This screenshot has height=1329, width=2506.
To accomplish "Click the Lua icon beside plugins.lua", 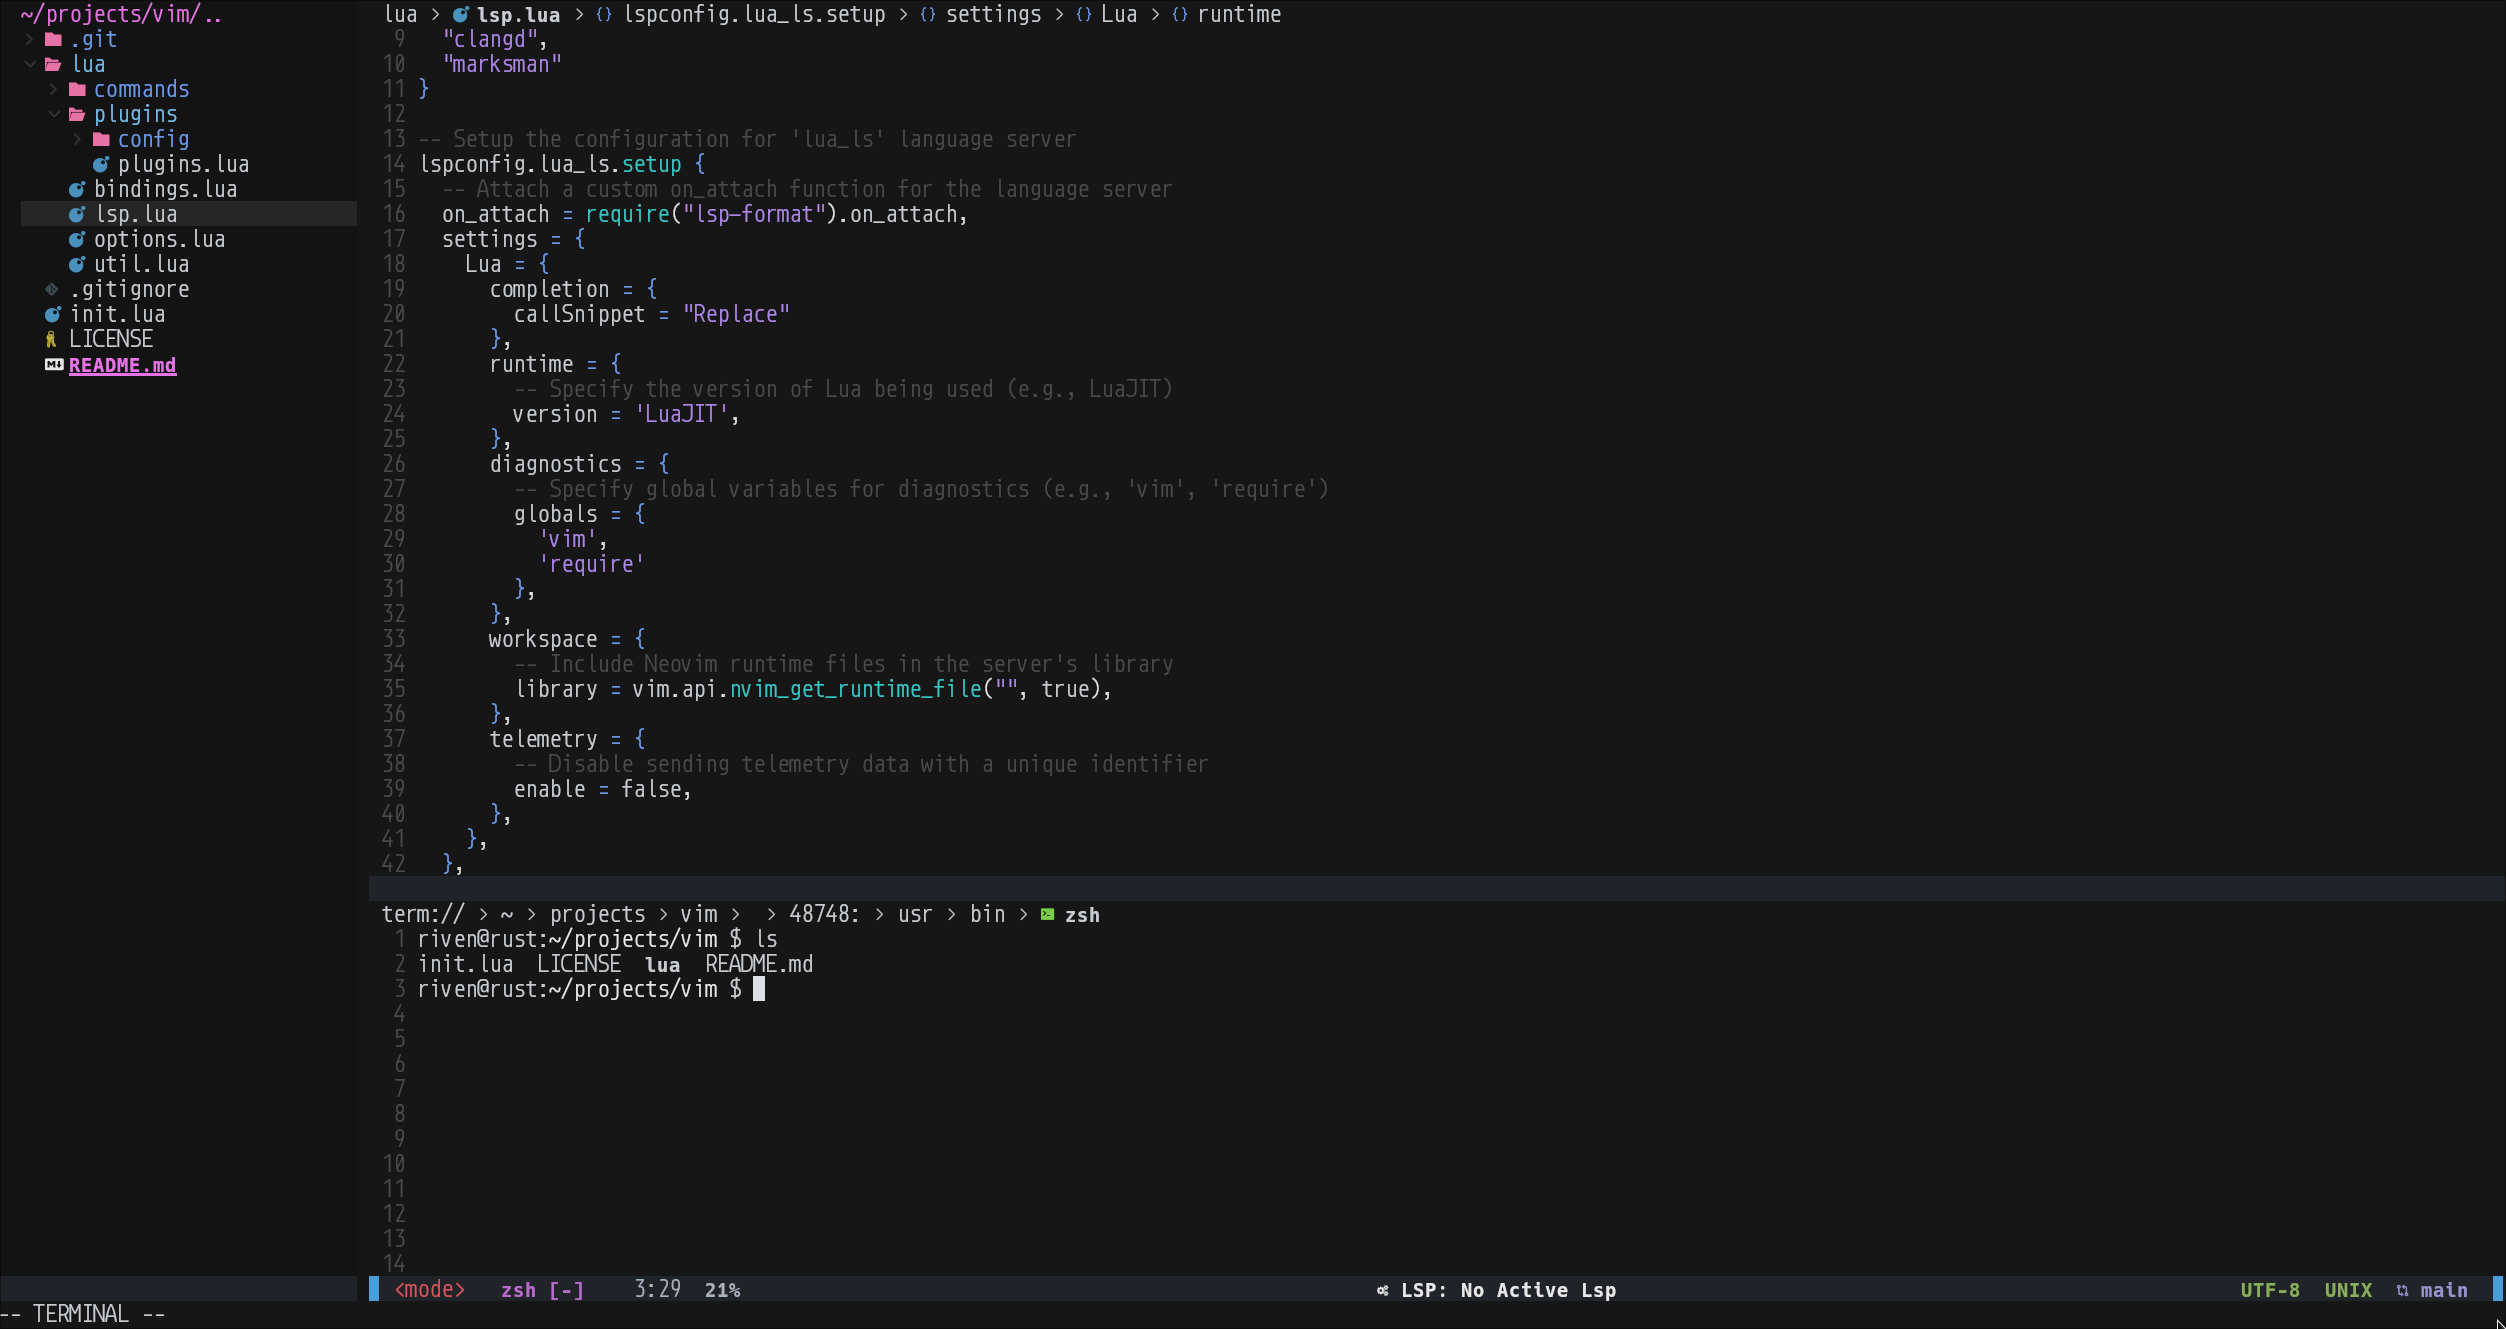I will 101,164.
